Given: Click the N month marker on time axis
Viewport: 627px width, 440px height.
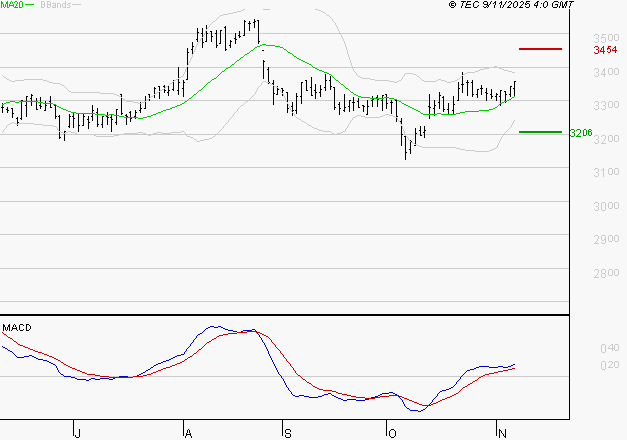Looking at the screenshot, I should 502,433.
